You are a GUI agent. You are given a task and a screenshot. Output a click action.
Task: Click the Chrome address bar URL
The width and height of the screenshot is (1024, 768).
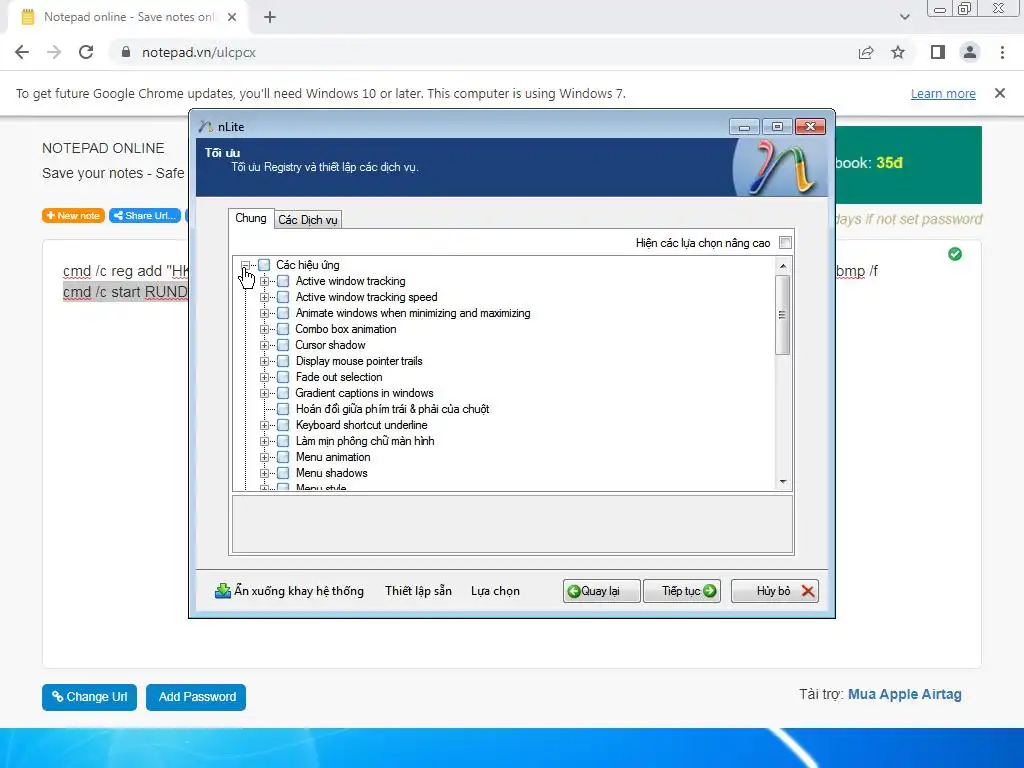[199, 52]
